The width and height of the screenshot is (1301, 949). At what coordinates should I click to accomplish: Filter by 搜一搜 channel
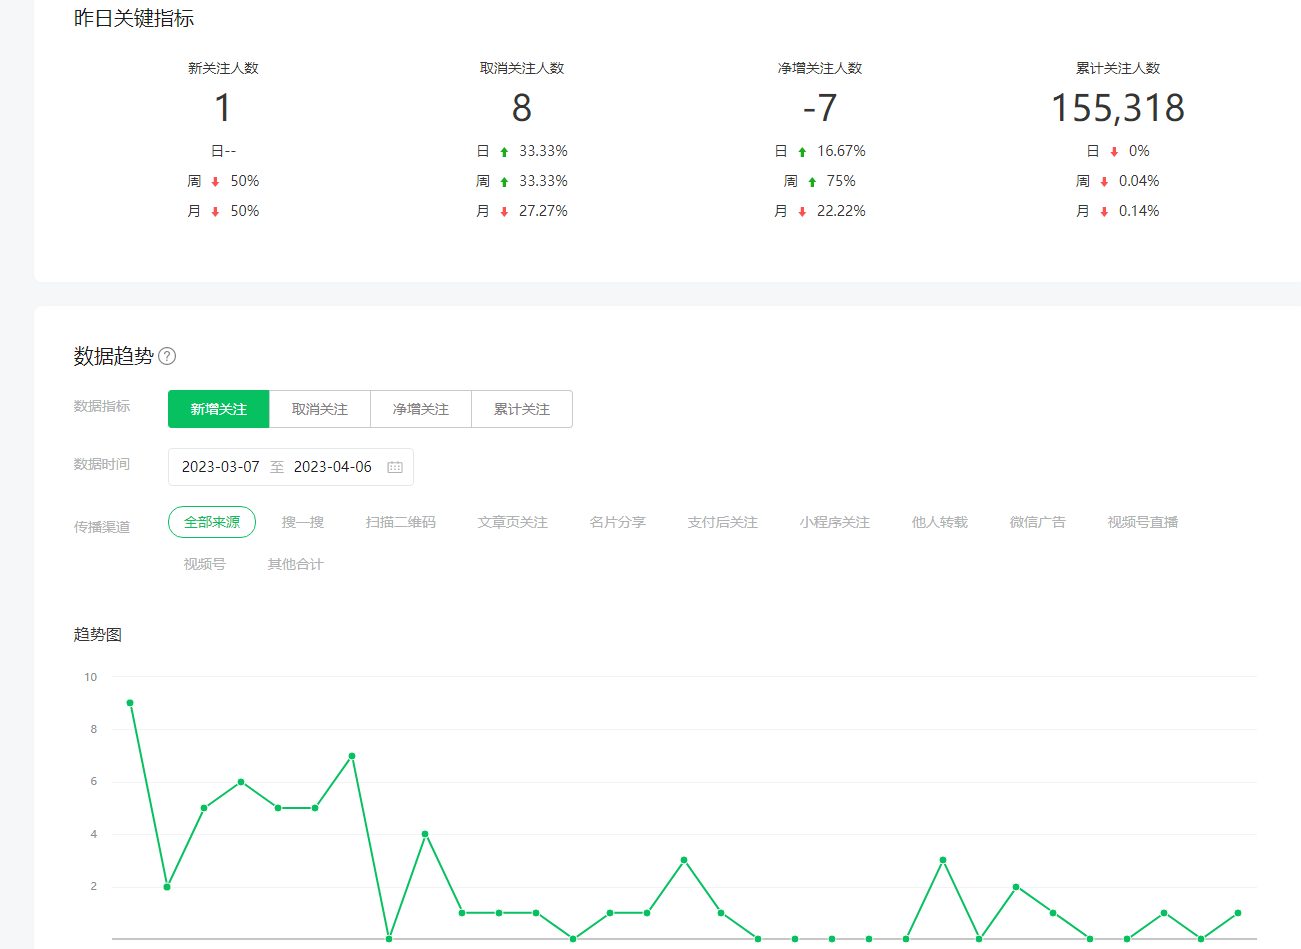(x=303, y=522)
